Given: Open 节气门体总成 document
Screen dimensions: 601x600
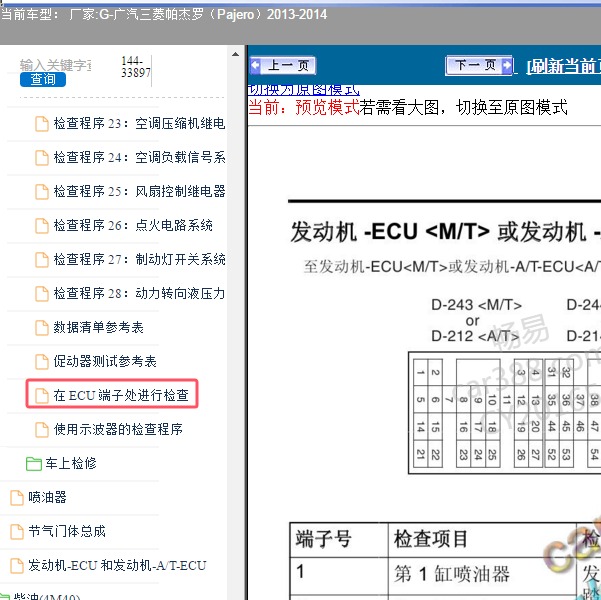Looking at the screenshot, I should point(67,531).
